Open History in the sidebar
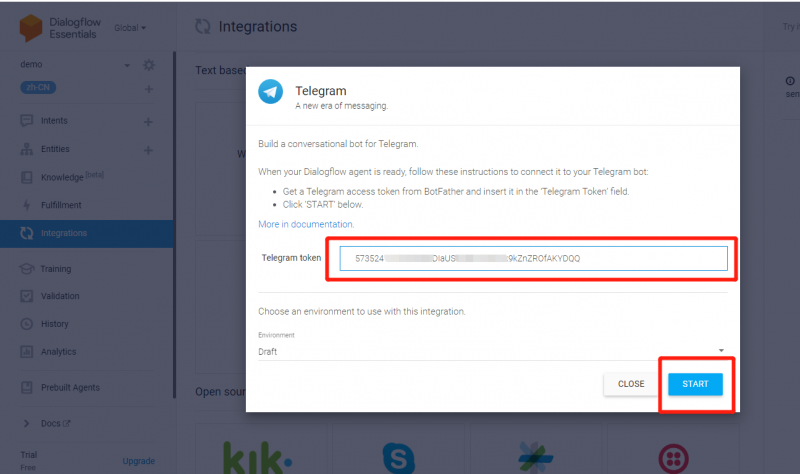Viewport: 800px width, 474px height. click(x=55, y=324)
